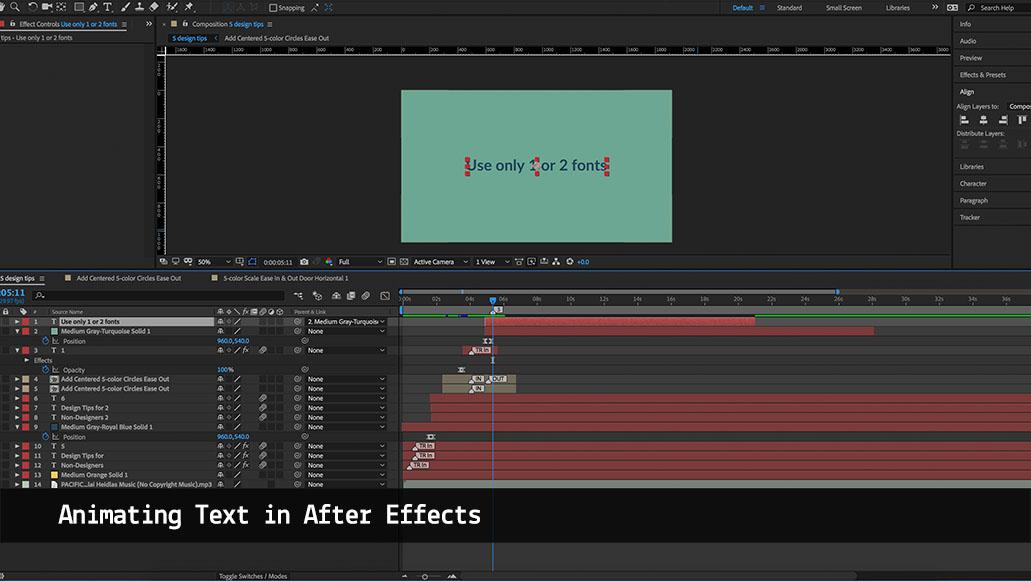Expand layer 6 properties triangle
Screen dimensions: 1031x581
(x=17, y=398)
